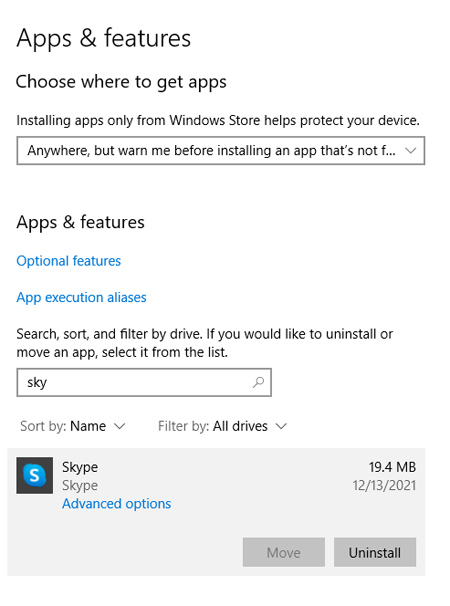Open the Sort by Name dropdown
This screenshot has width=450, height=606.
73,426
